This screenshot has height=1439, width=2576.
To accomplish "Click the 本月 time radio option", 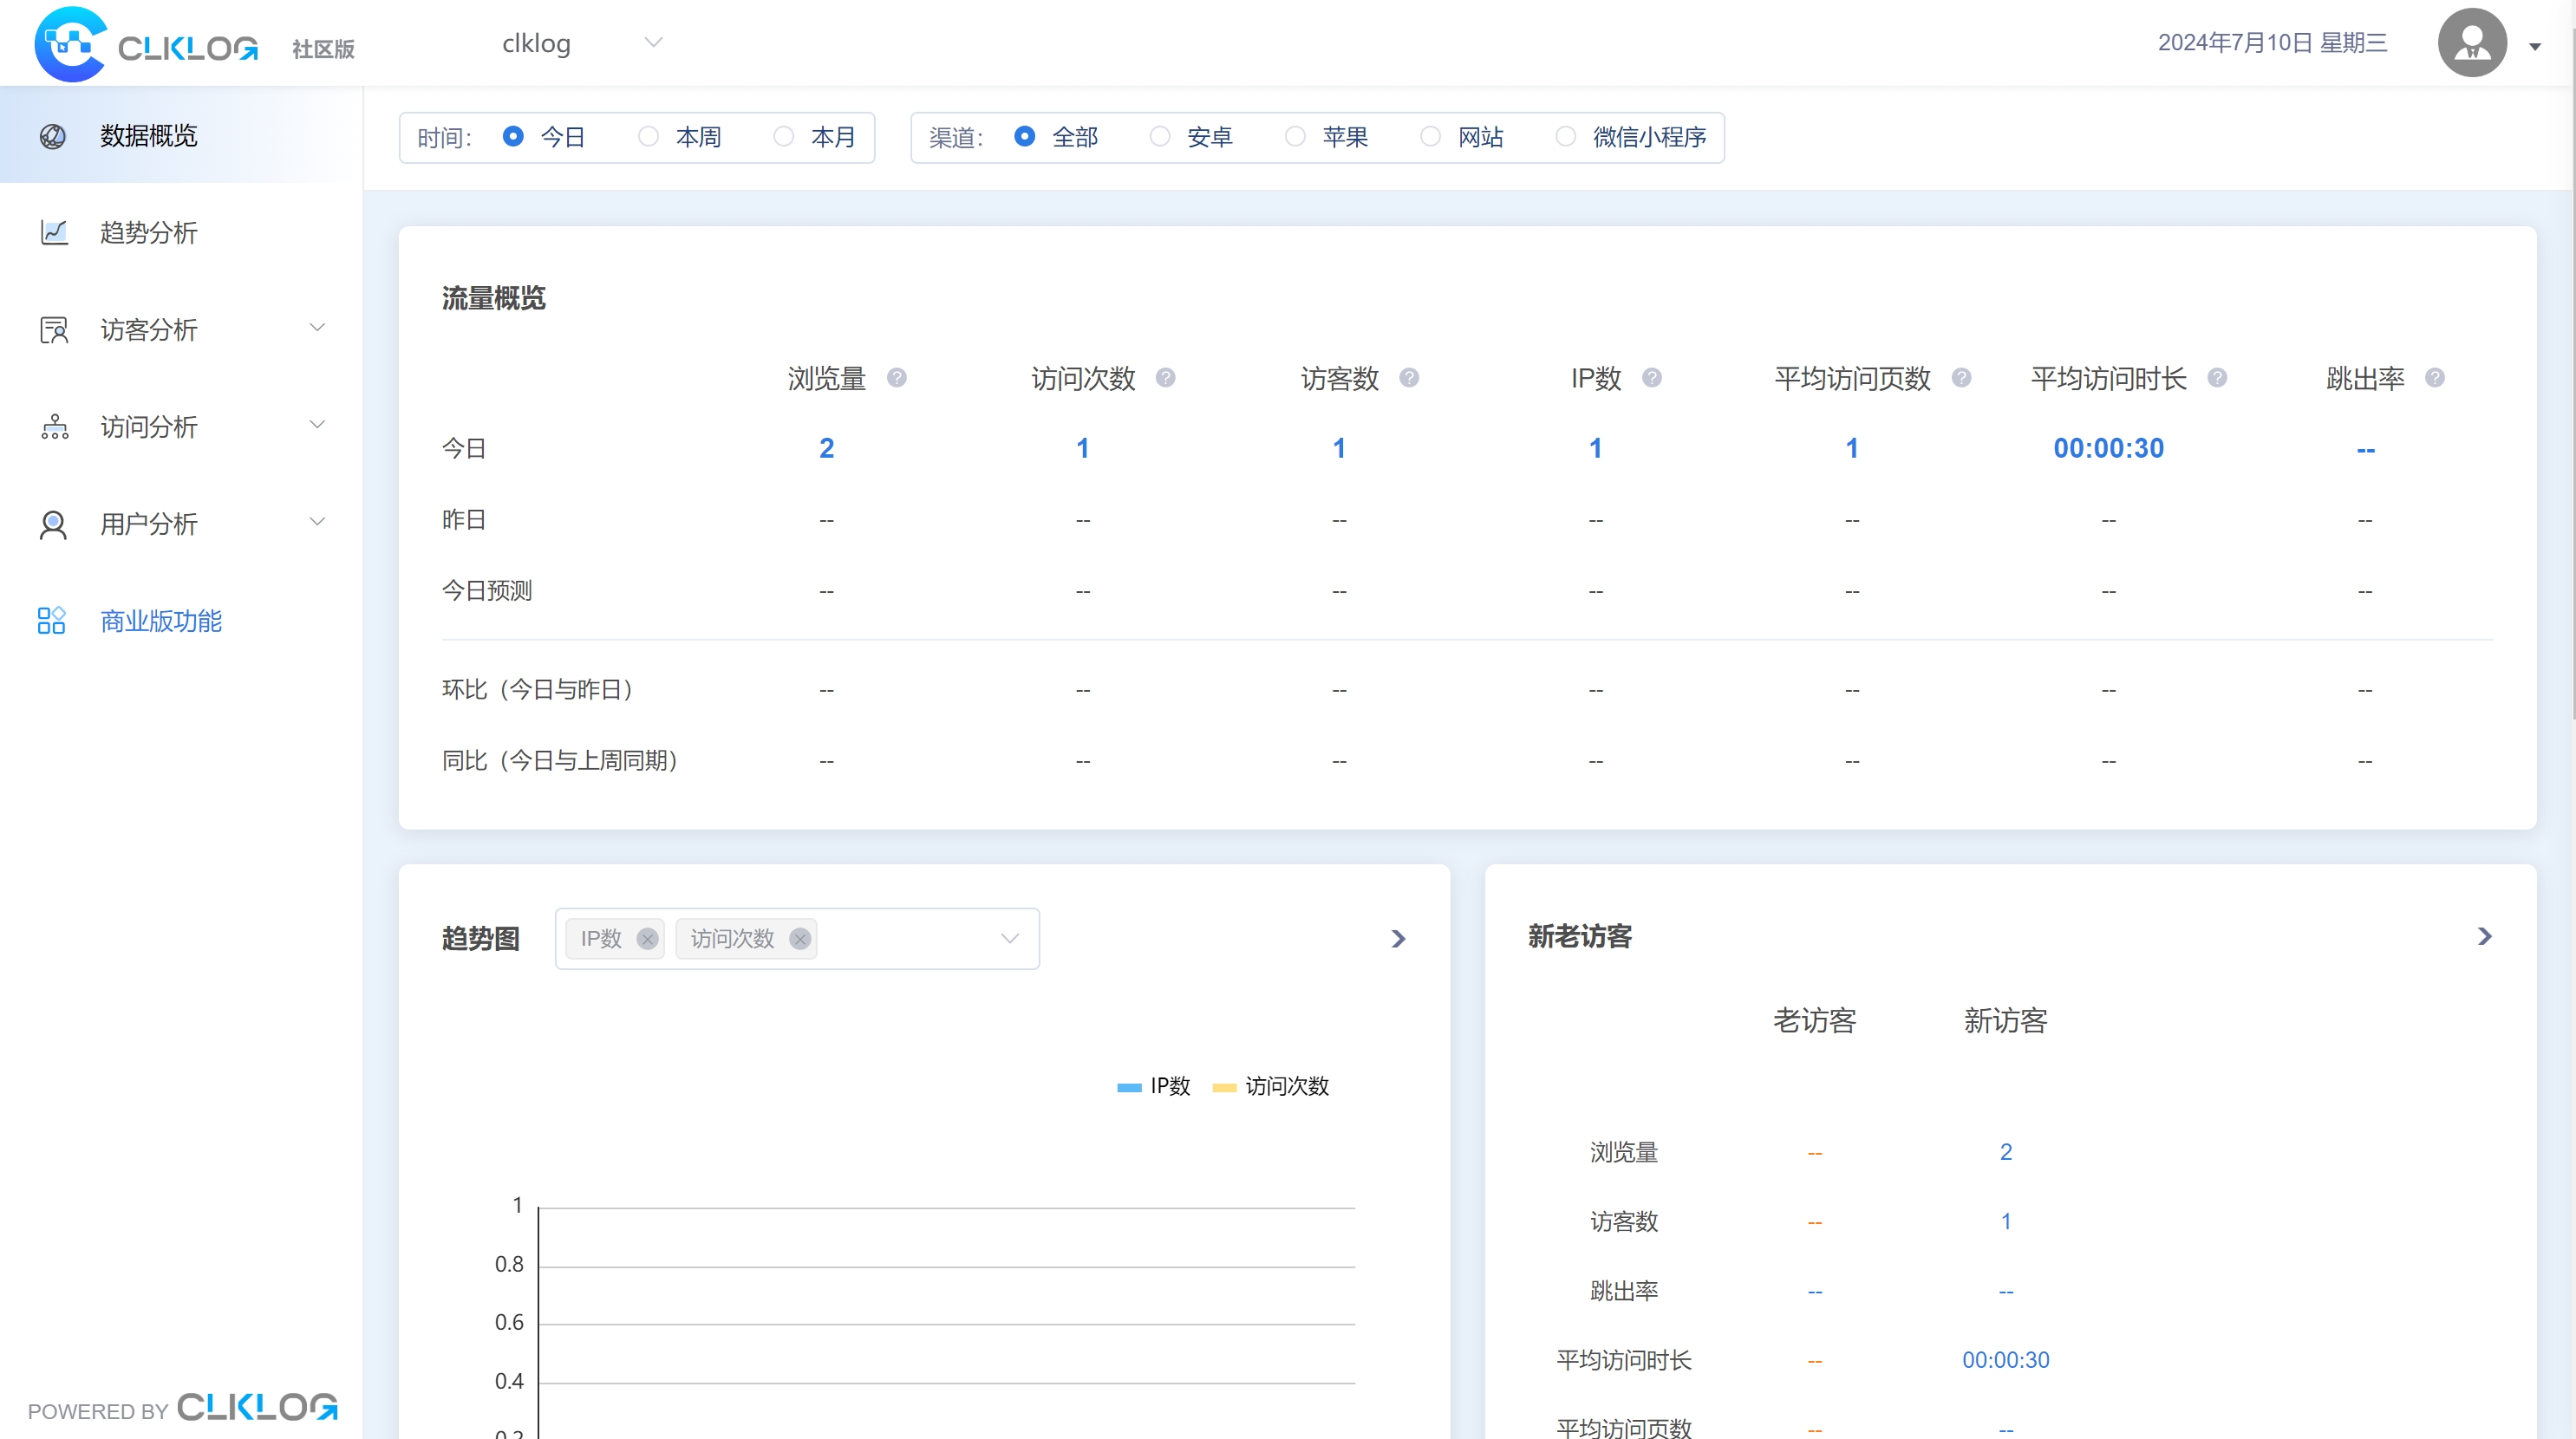I will coord(784,137).
